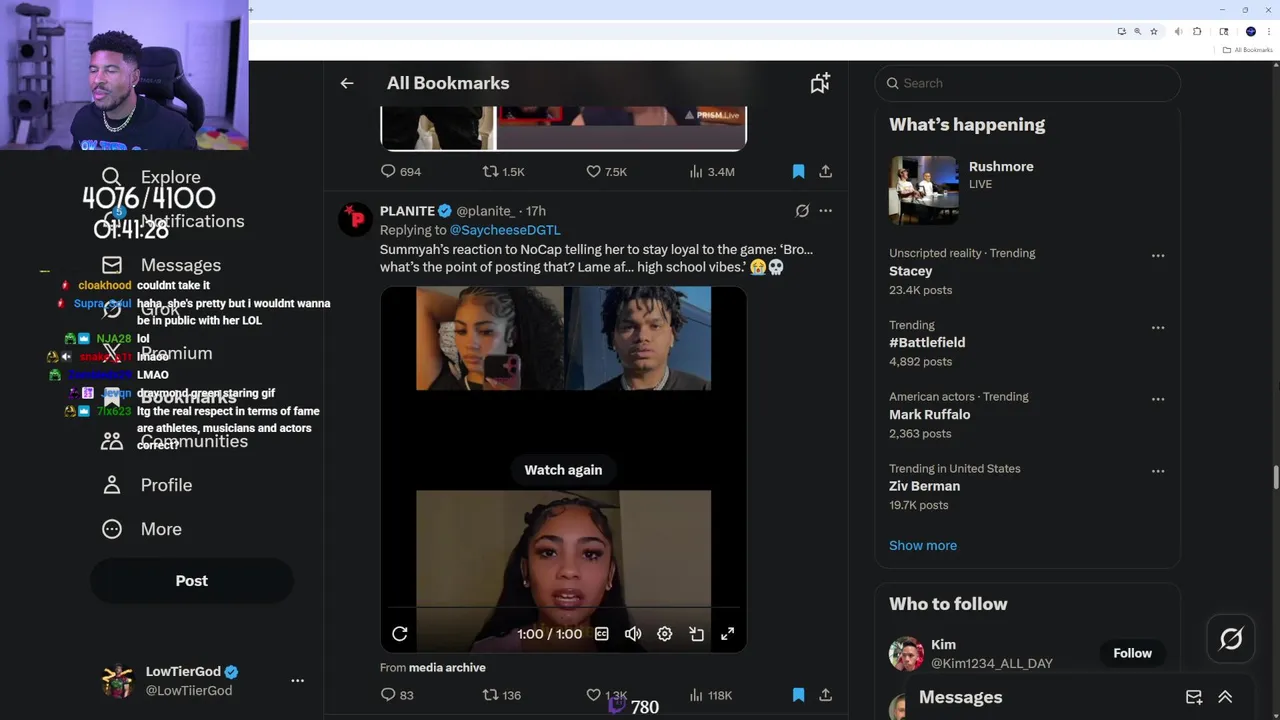Viewport: 1280px width, 720px height.
Task: Open the floating Grok button
Action: (1231, 638)
